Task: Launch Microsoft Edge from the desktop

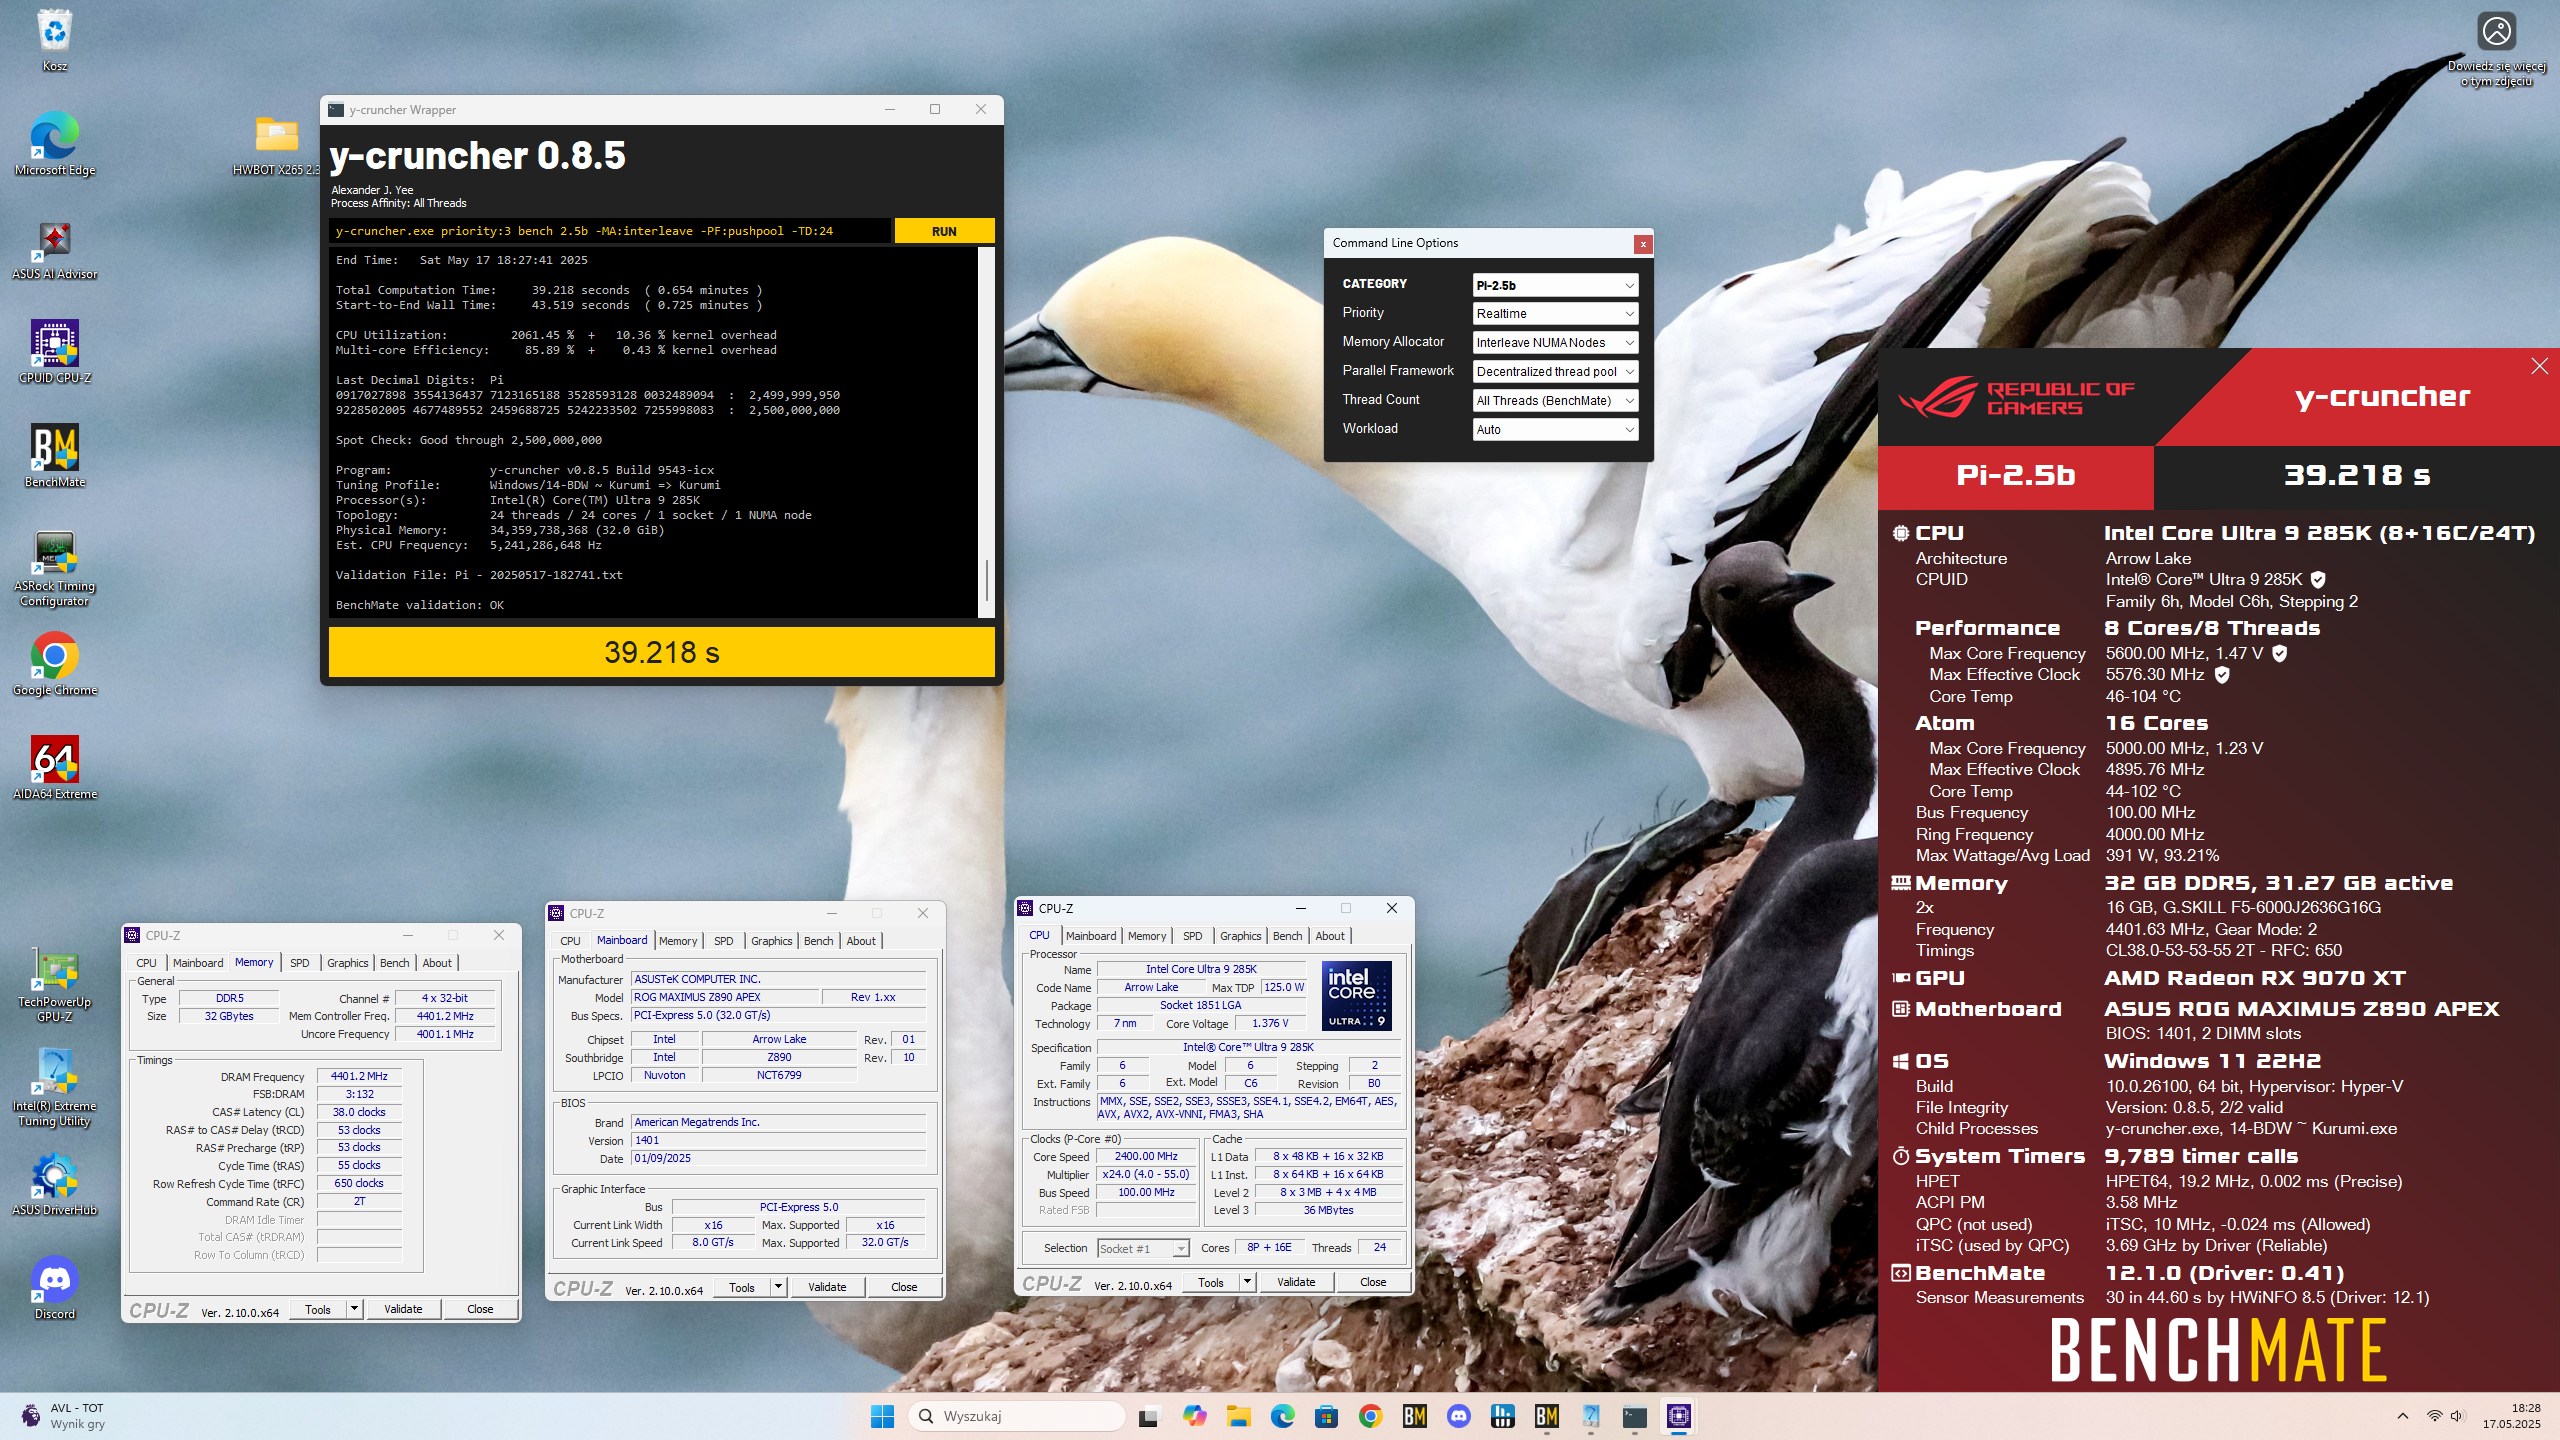Action: point(54,144)
